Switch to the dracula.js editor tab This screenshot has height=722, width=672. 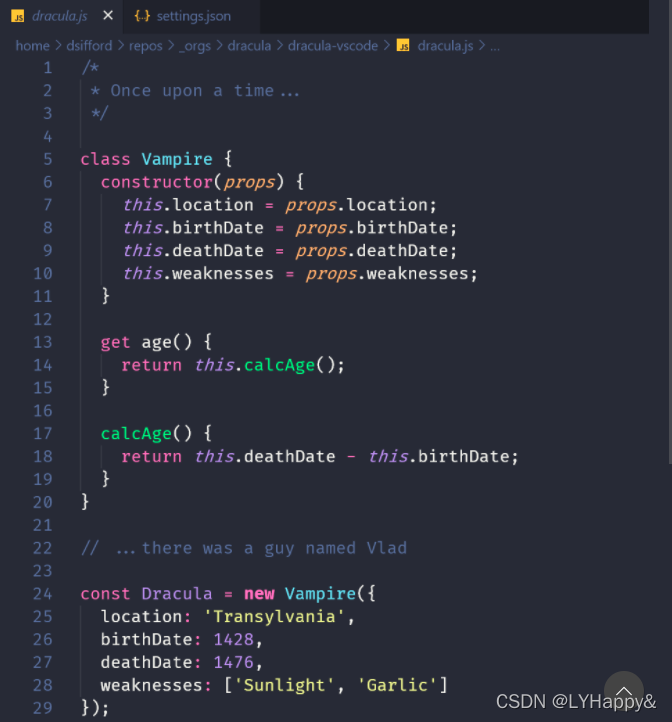click(x=61, y=16)
